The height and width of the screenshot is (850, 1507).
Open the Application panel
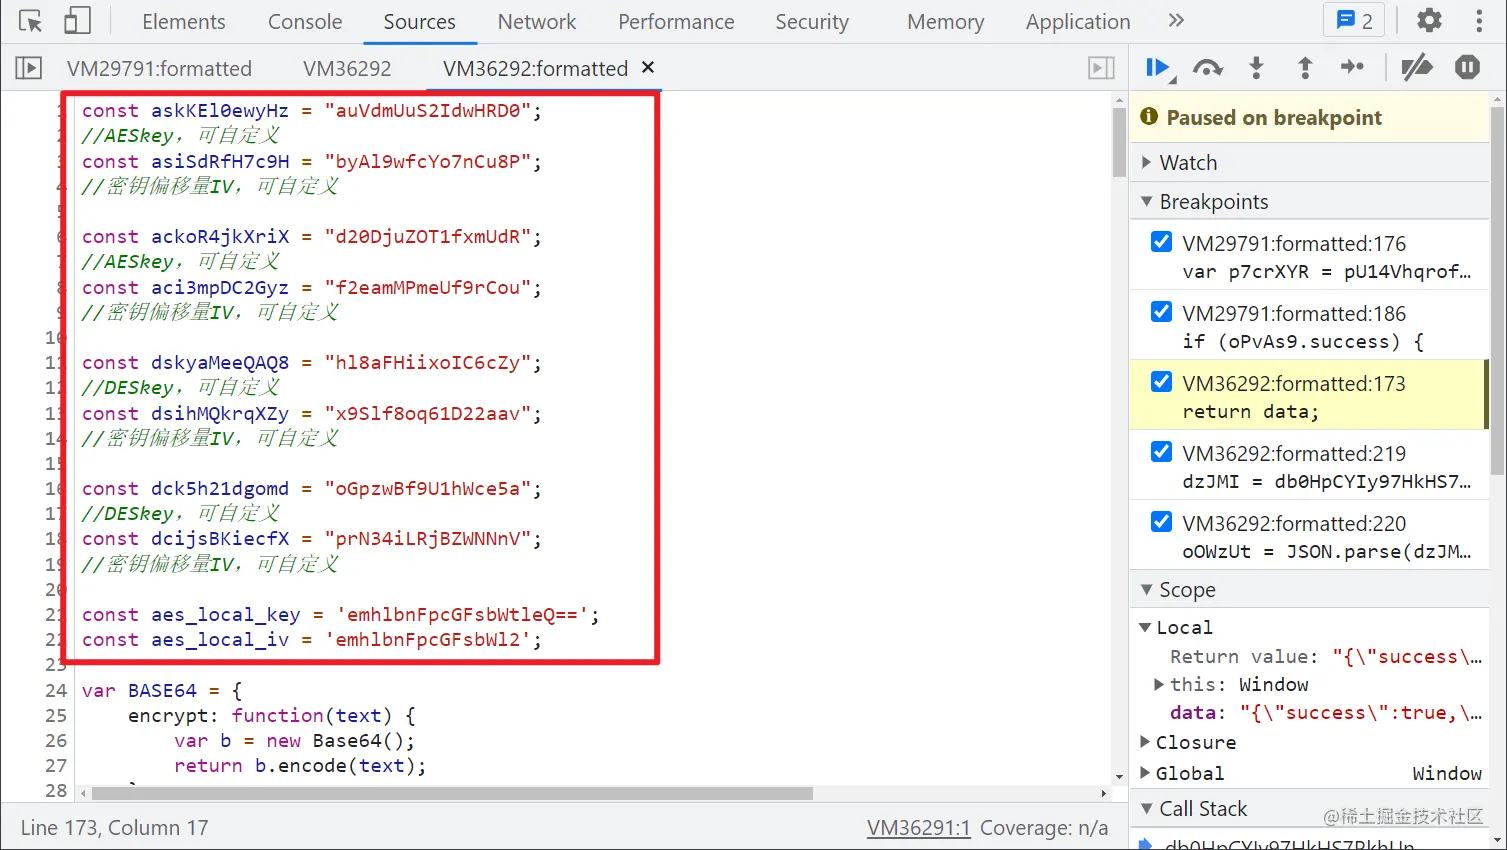tap(1078, 22)
